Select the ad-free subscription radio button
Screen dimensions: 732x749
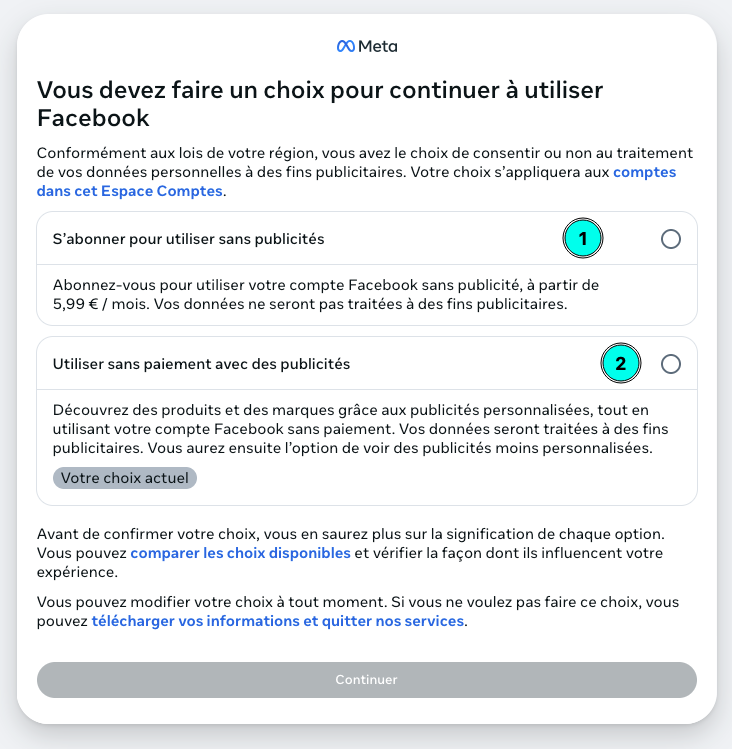(671, 239)
